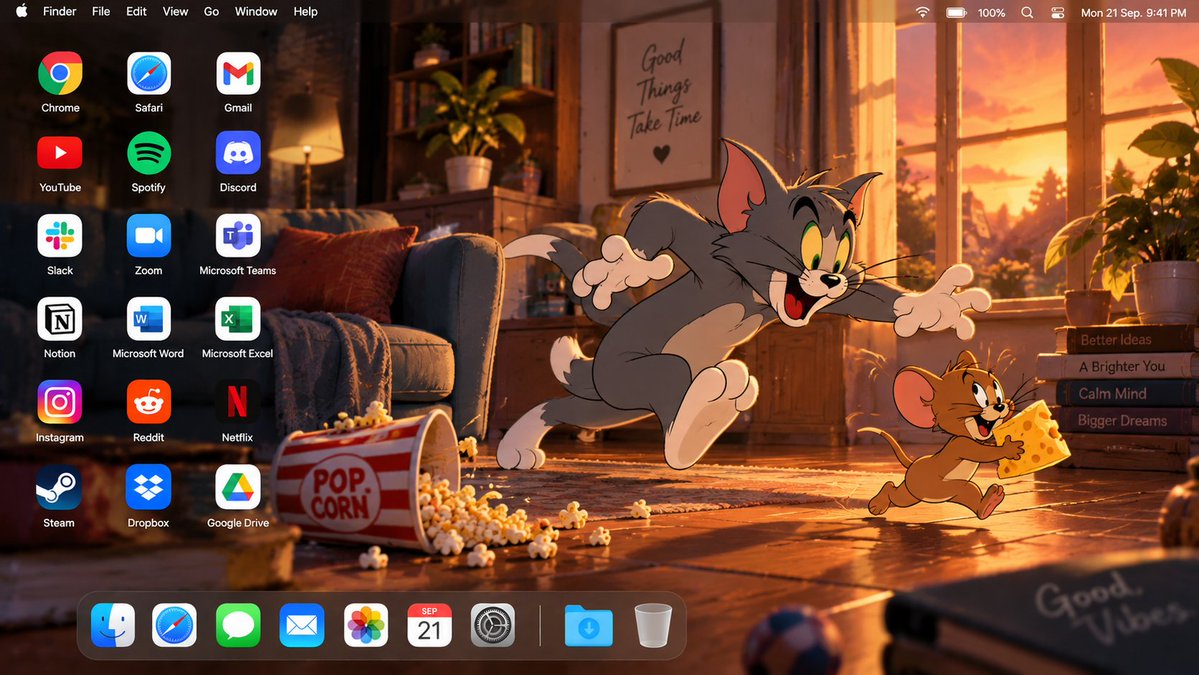The width and height of the screenshot is (1199, 675).
Task: Open the View menu
Action: point(175,11)
